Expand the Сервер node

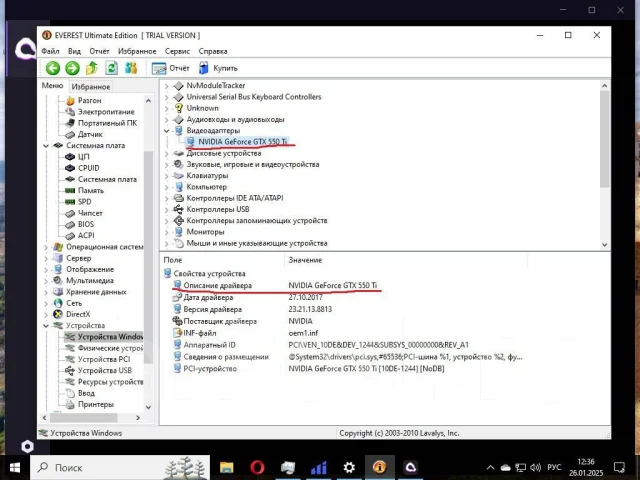point(46,258)
